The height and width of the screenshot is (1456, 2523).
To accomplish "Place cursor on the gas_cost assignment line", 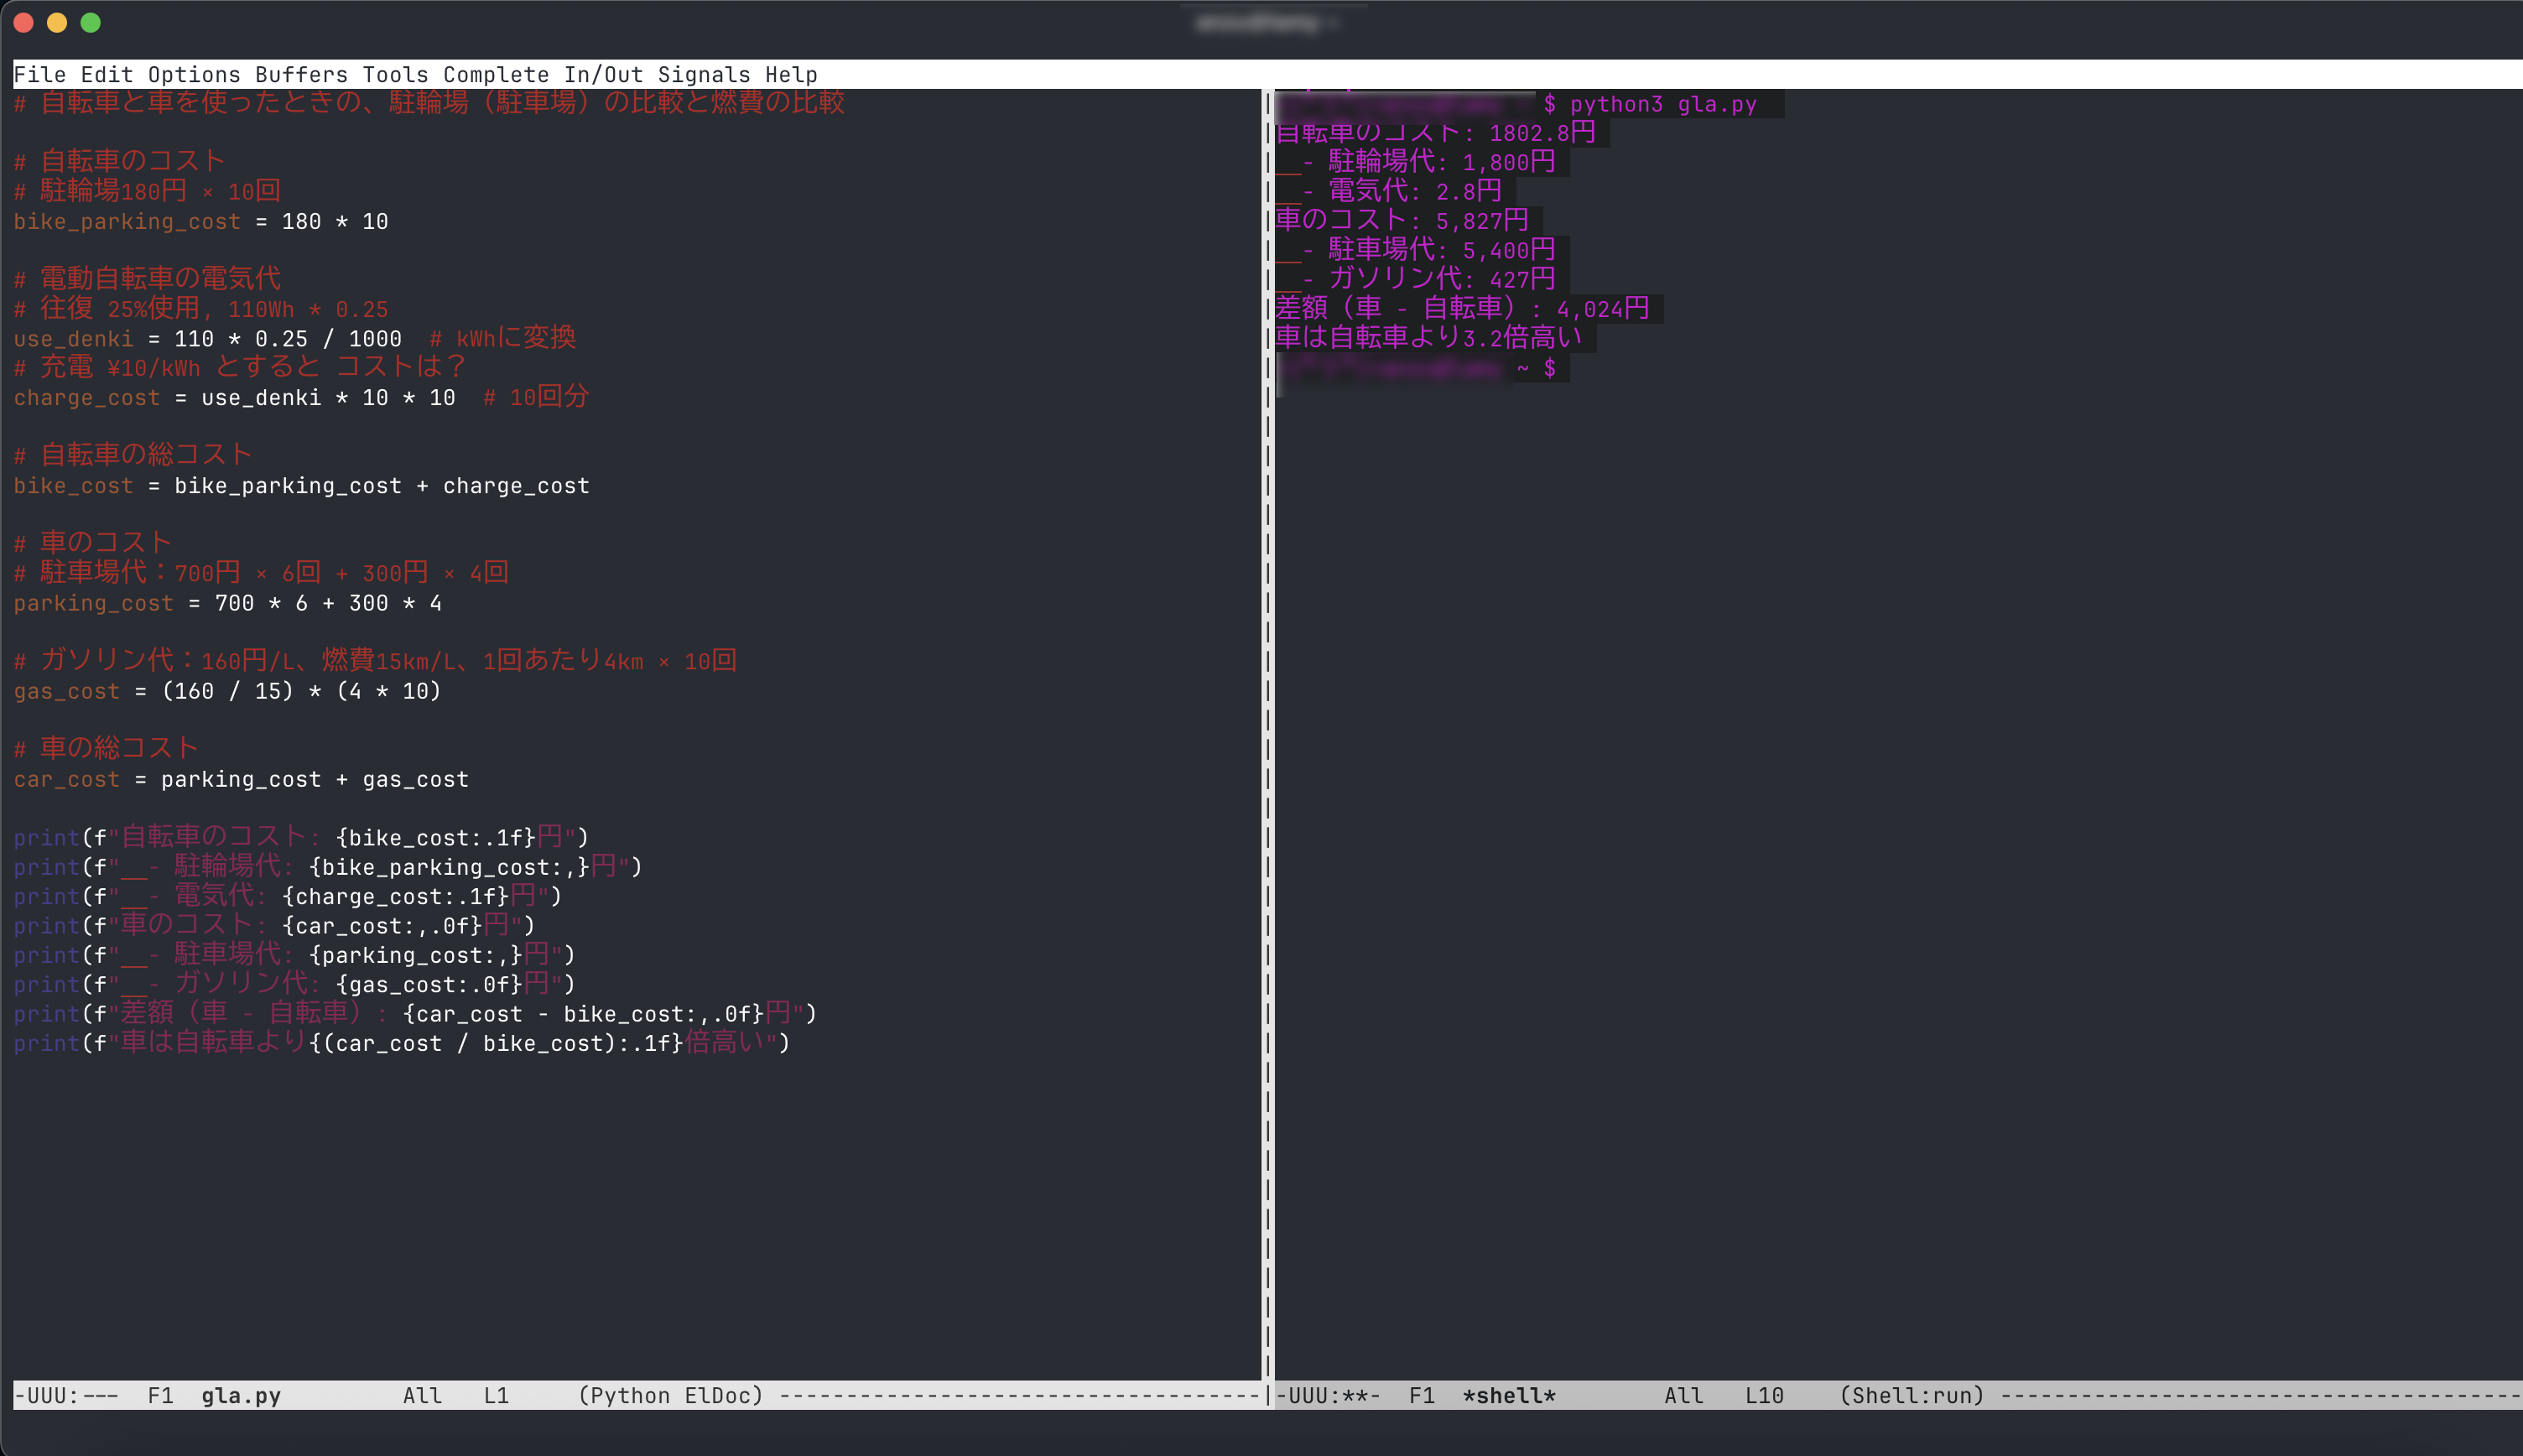I will point(227,691).
